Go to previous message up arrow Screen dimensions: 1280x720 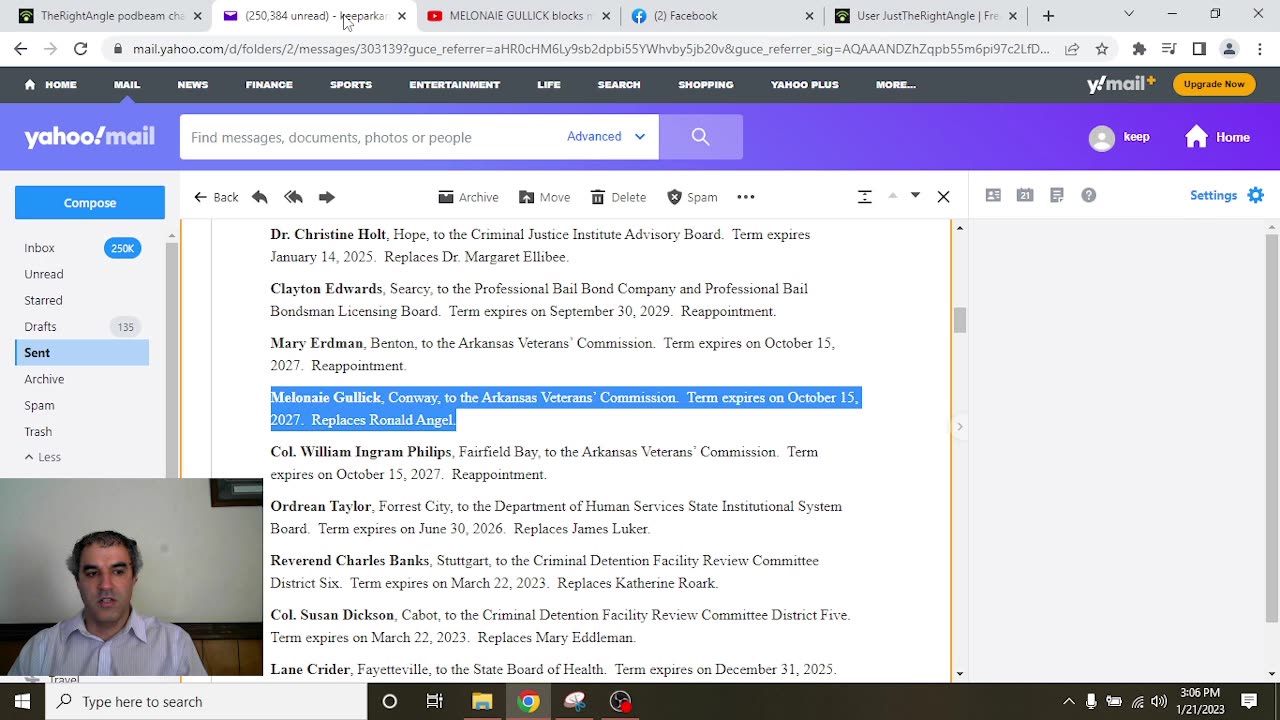(x=892, y=196)
